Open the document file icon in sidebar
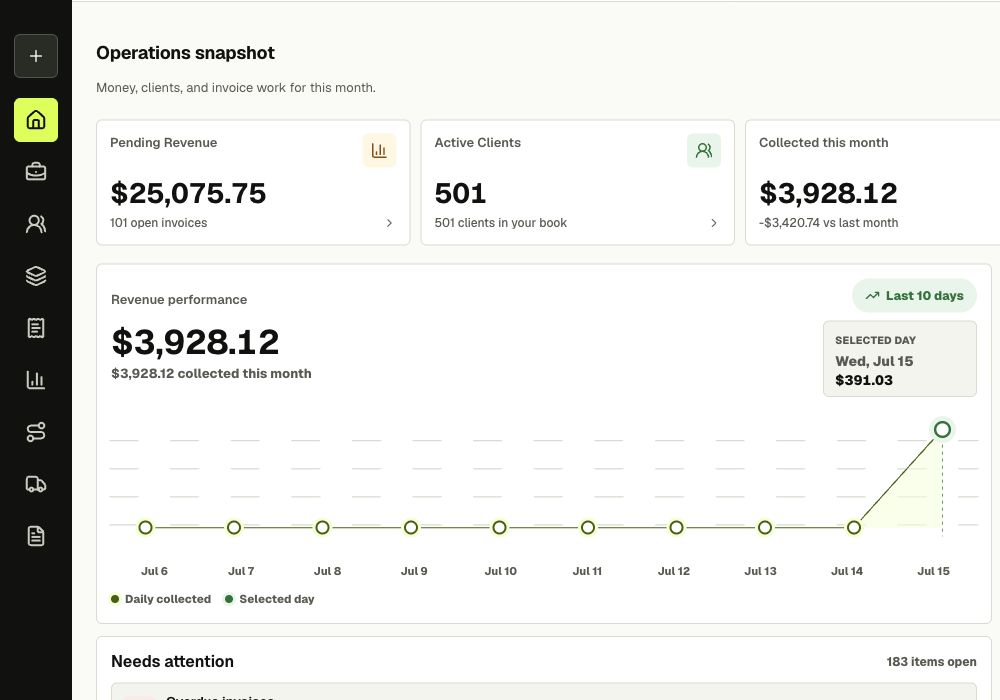Screen dimensions: 1000x700 click(36, 536)
